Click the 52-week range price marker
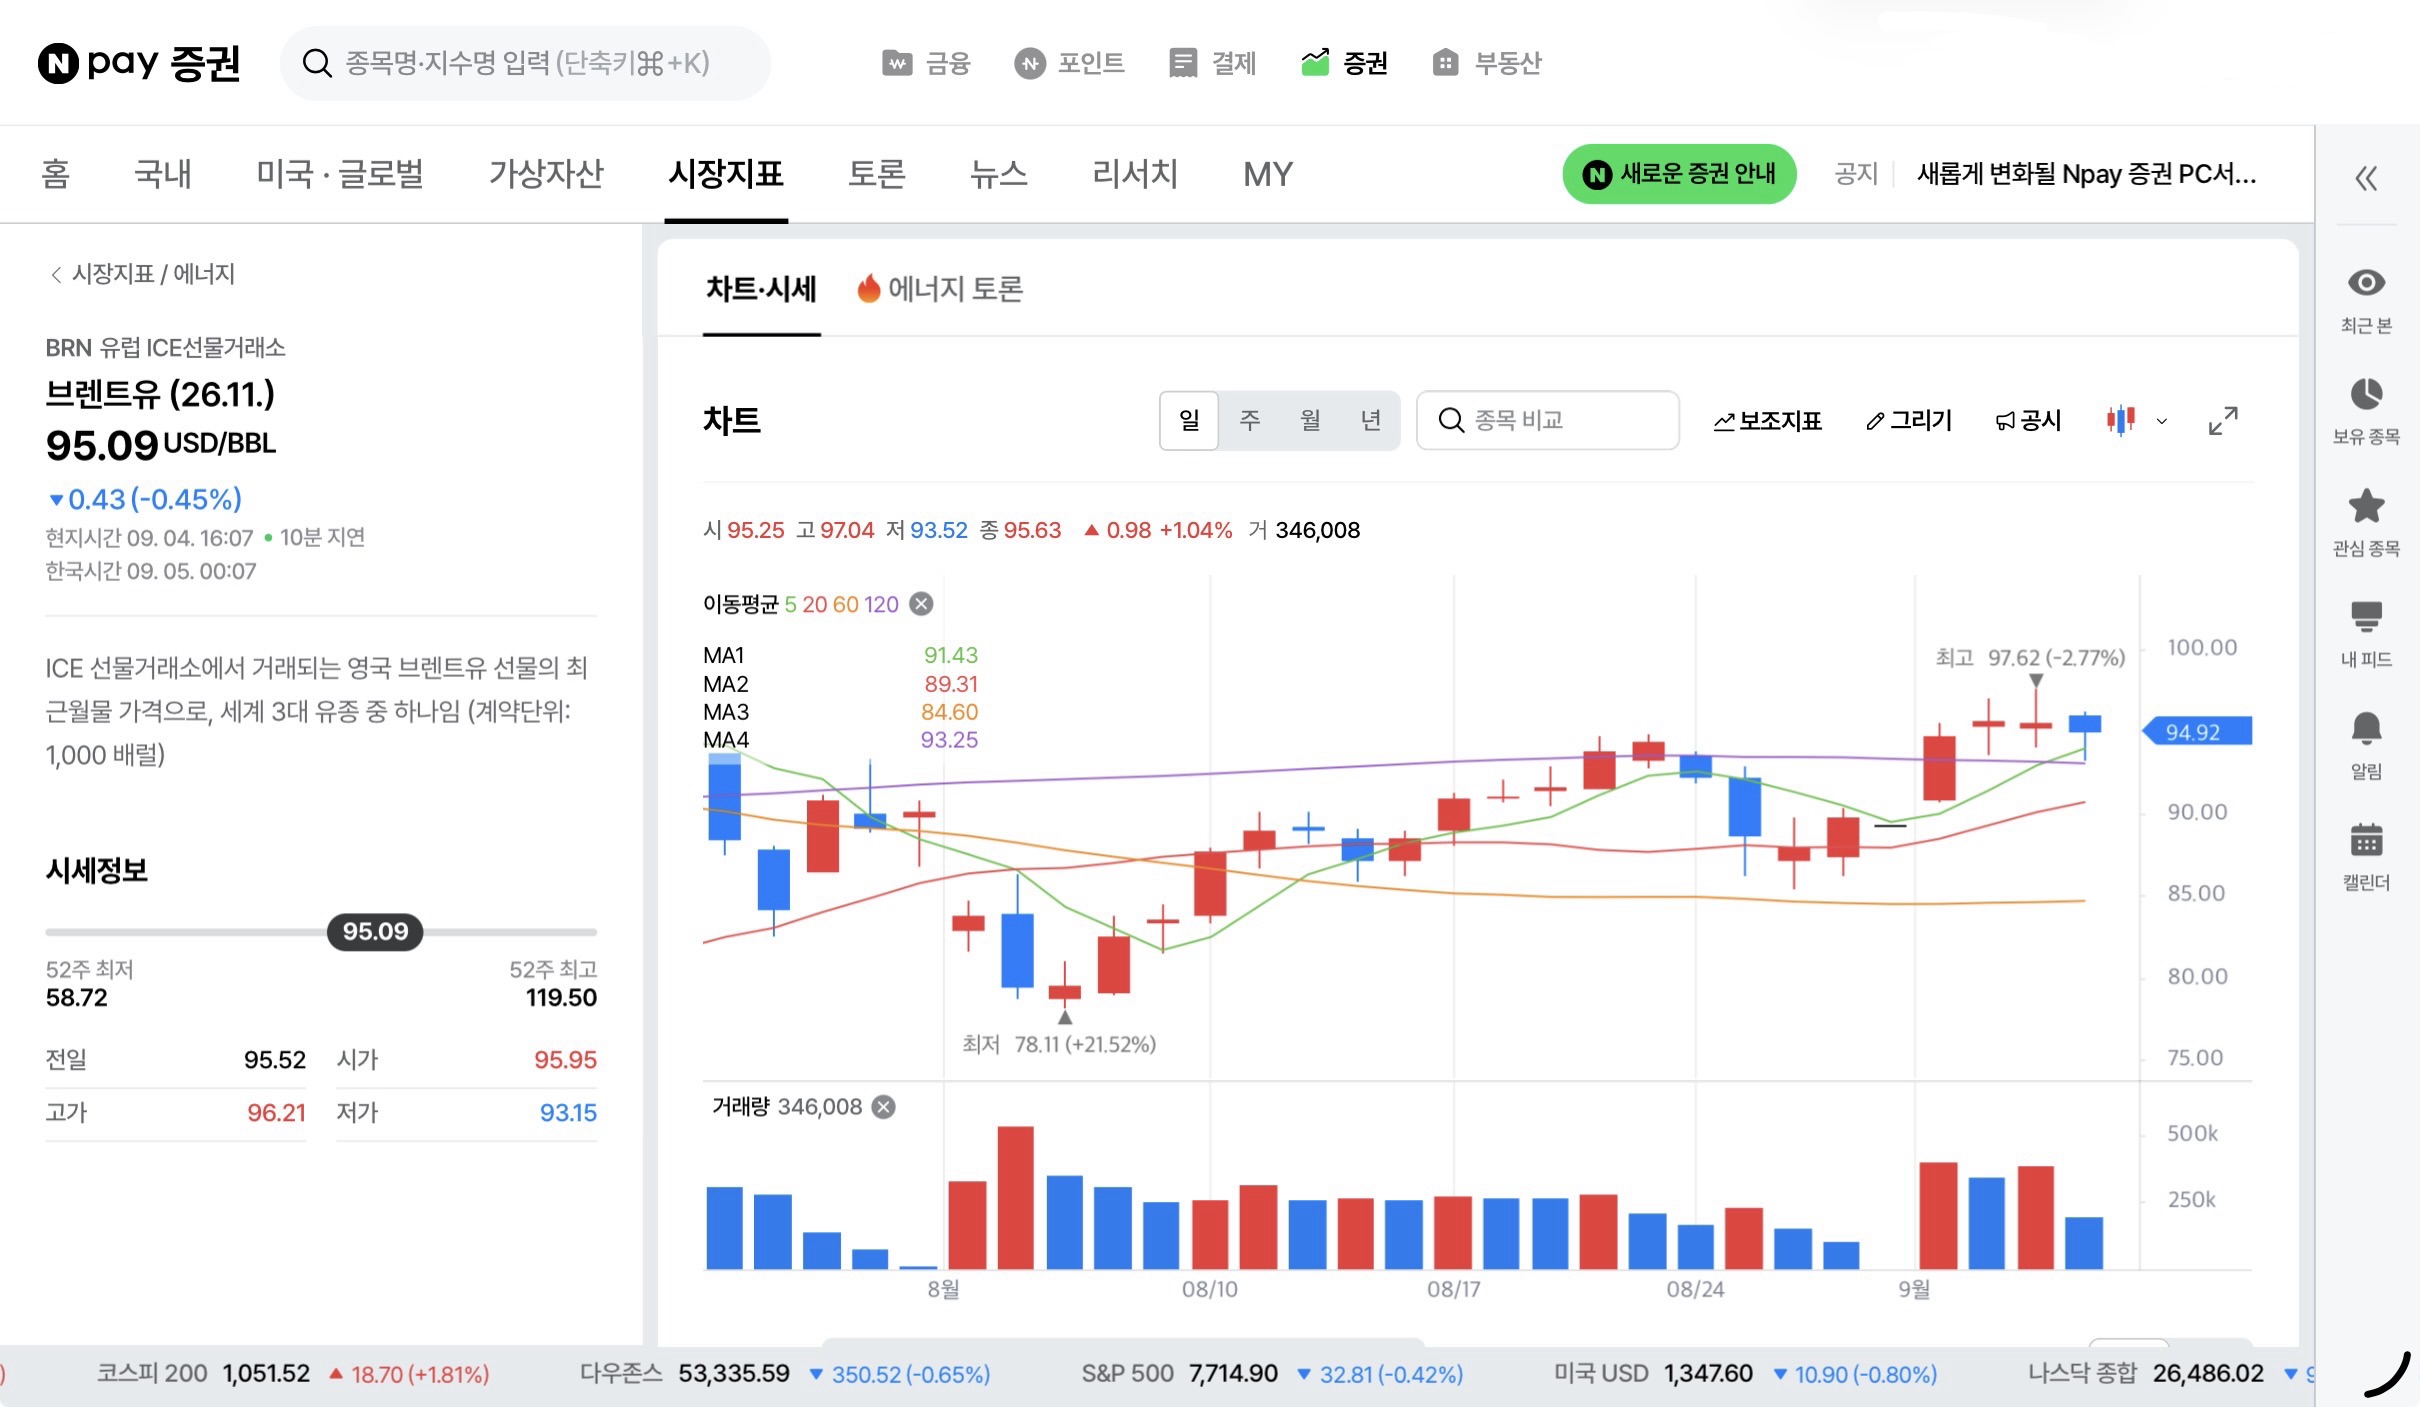The image size is (2420, 1407). click(x=375, y=932)
